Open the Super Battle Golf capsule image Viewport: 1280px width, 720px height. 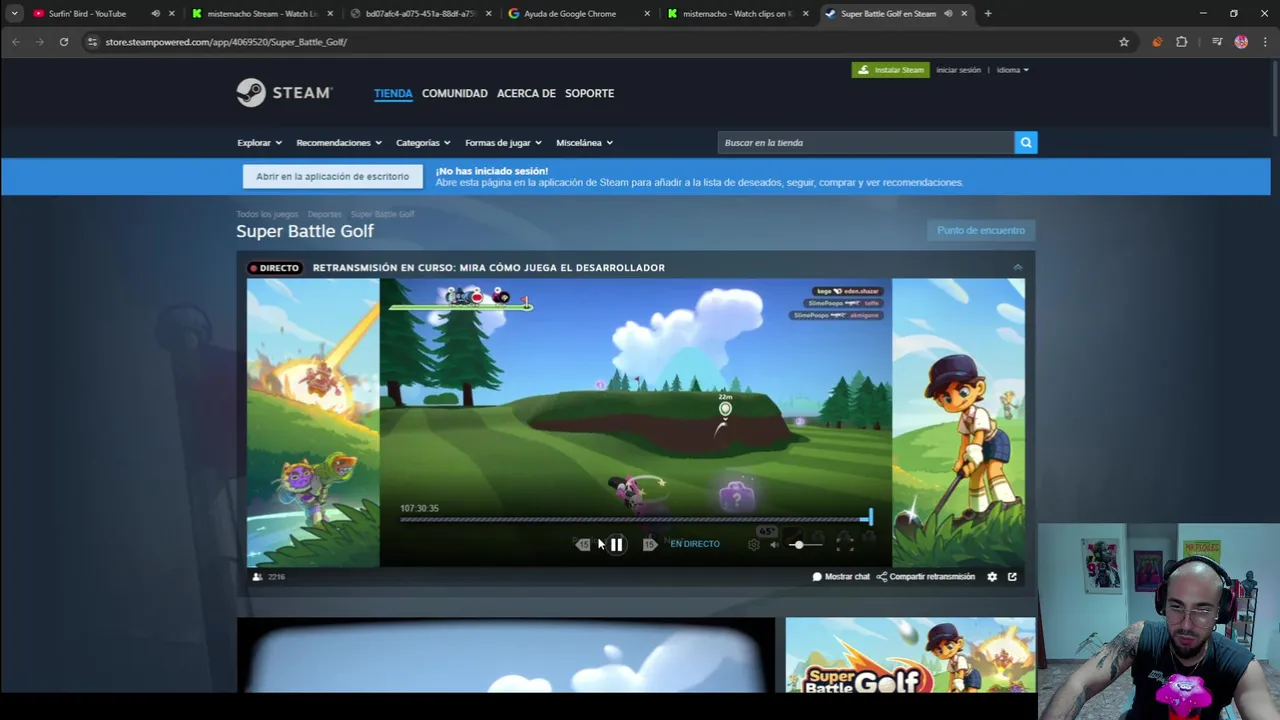[x=910, y=655]
